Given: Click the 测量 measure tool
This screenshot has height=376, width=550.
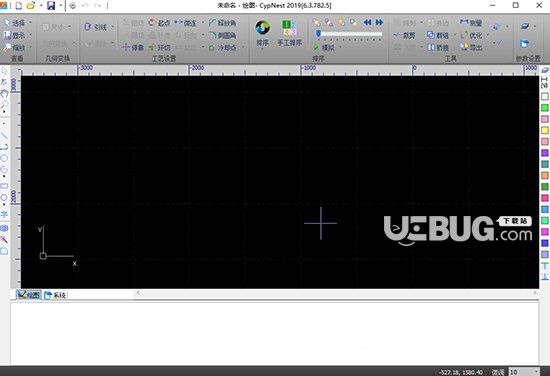Looking at the screenshot, I should 471,23.
